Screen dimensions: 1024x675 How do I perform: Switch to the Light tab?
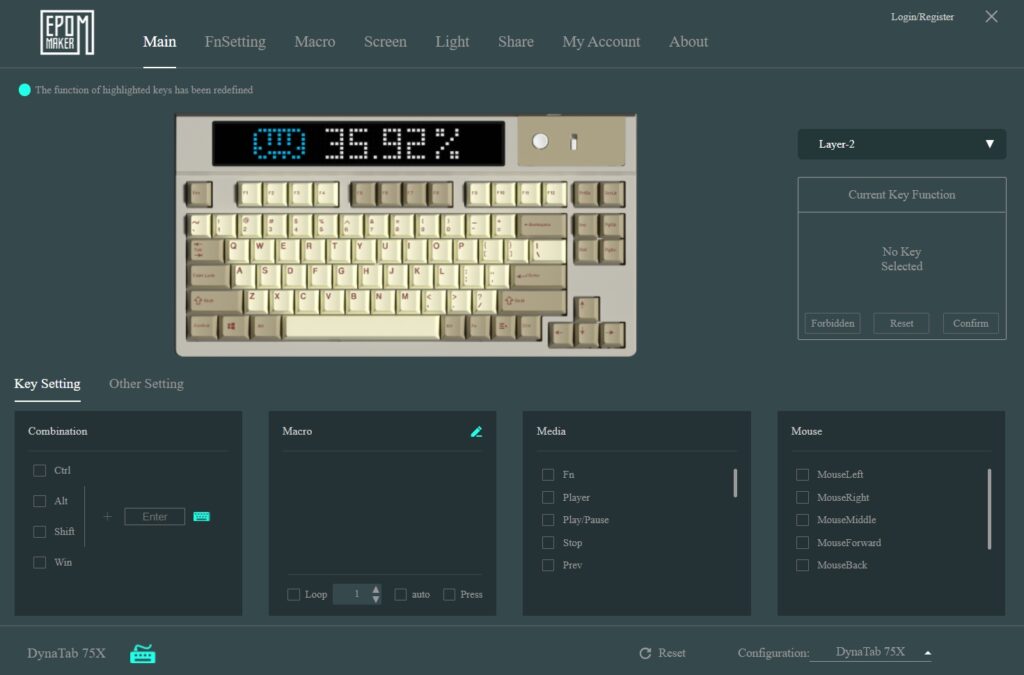coord(452,42)
